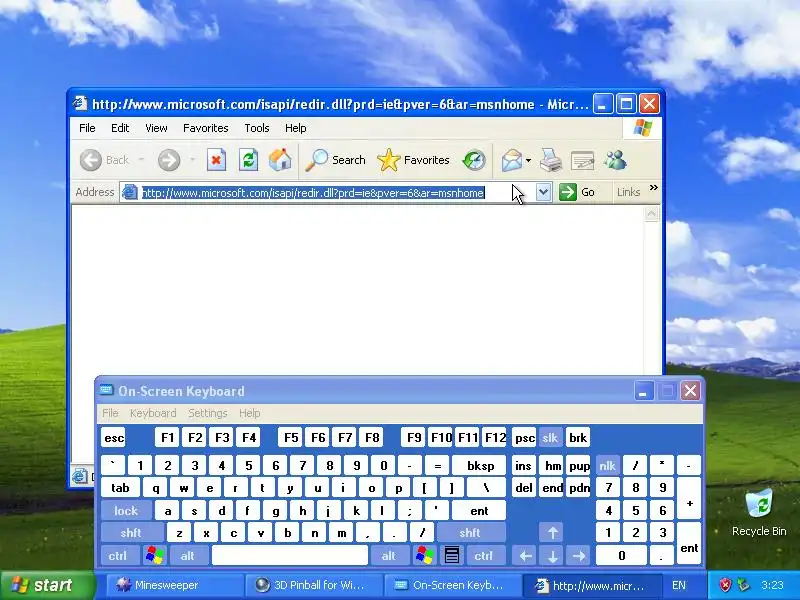Viewport: 800px width, 600px height.
Task: Click the scroll up arrow in IE window
Action: click(x=652, y=214)
